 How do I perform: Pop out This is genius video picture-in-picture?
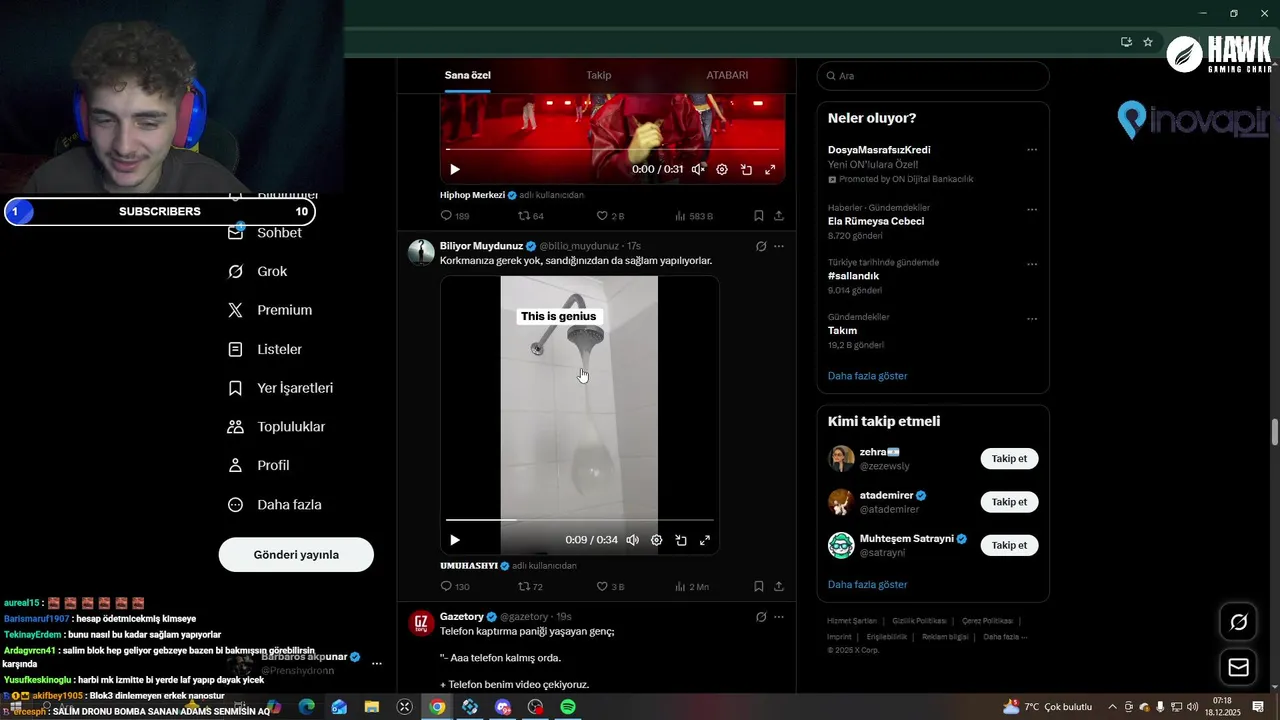(680, 540)
